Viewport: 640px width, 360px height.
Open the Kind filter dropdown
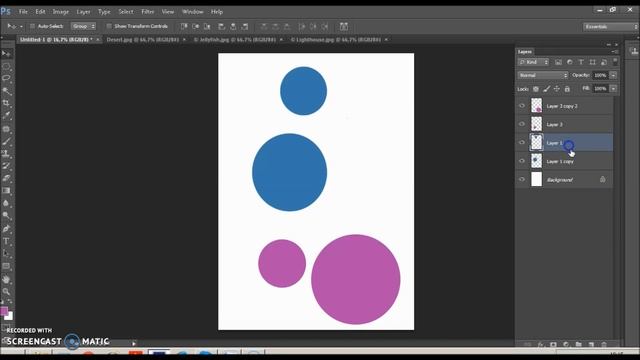[533, 62]
